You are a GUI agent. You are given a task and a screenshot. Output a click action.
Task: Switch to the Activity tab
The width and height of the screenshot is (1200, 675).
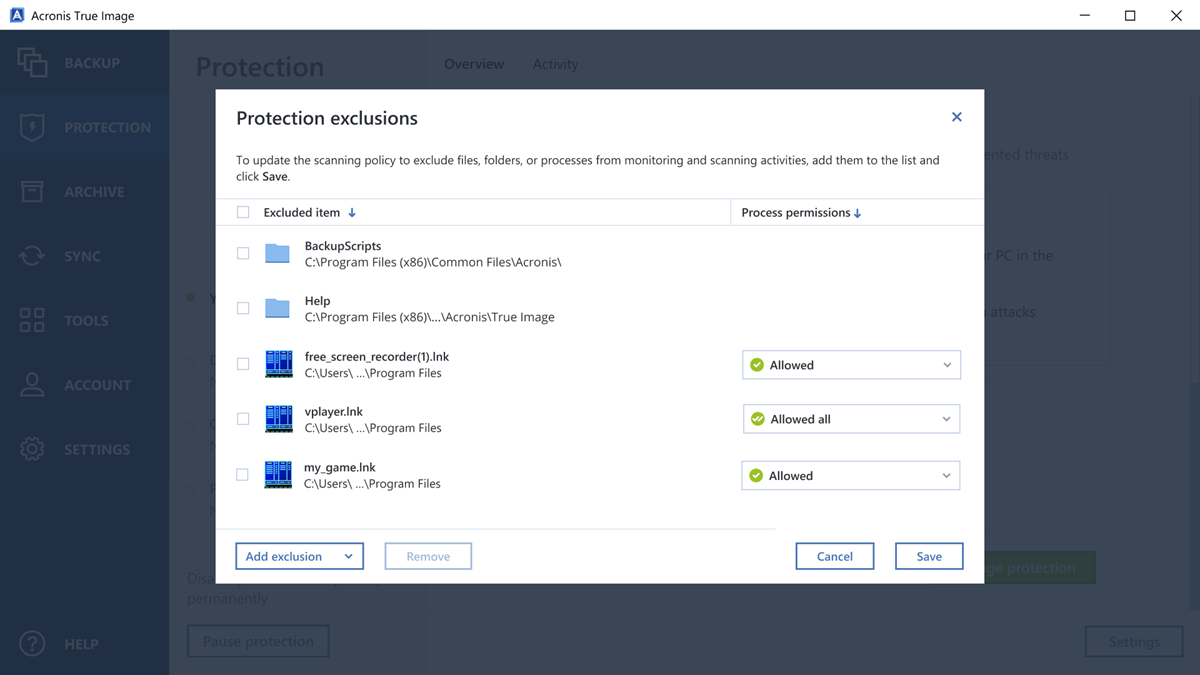pos(555,64)
